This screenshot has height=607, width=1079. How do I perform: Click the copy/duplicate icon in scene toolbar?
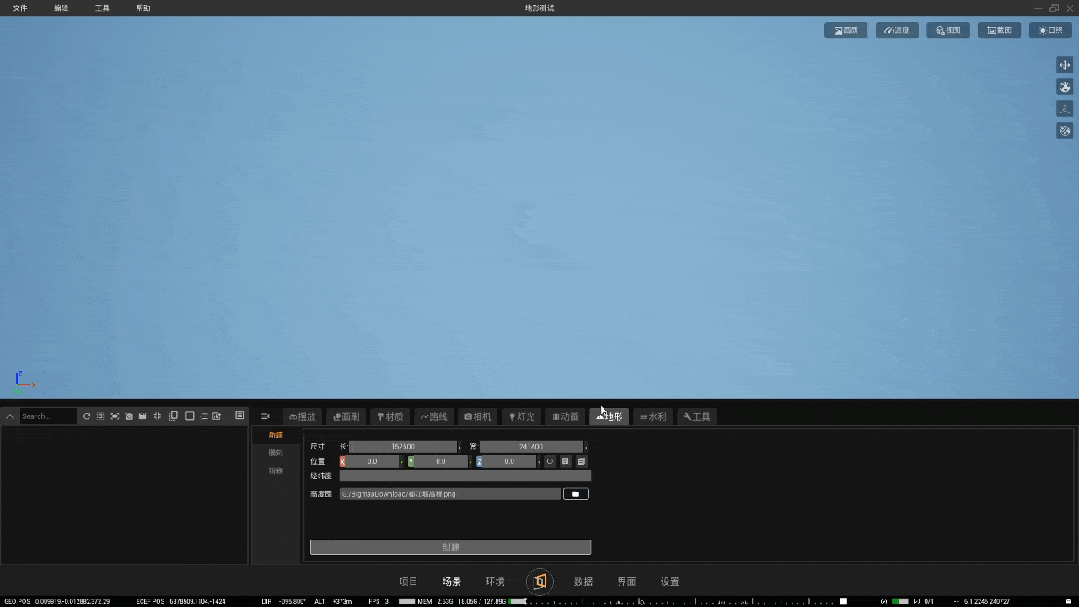173,416
